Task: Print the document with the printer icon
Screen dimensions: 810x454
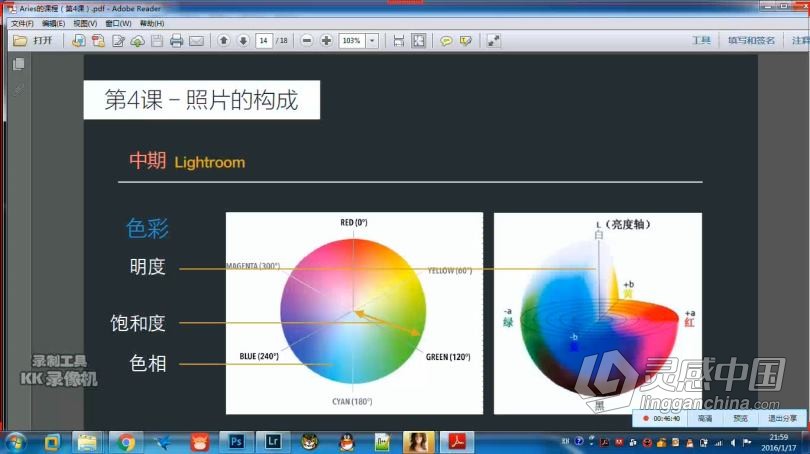Action: (x=177, y=41)
